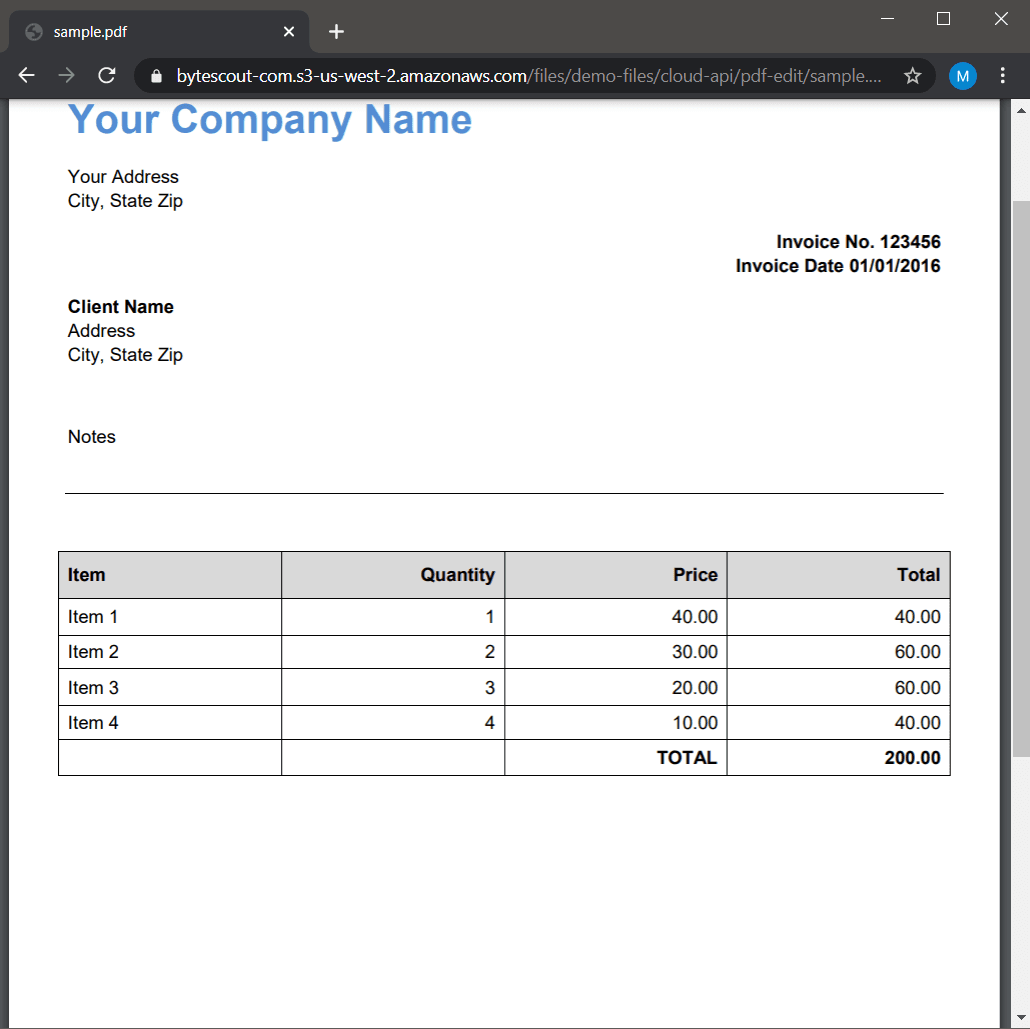Viewport: 1030px width, 1029px height.
Task: Open the Chrome profile avatar M
Action: (962, 75)
